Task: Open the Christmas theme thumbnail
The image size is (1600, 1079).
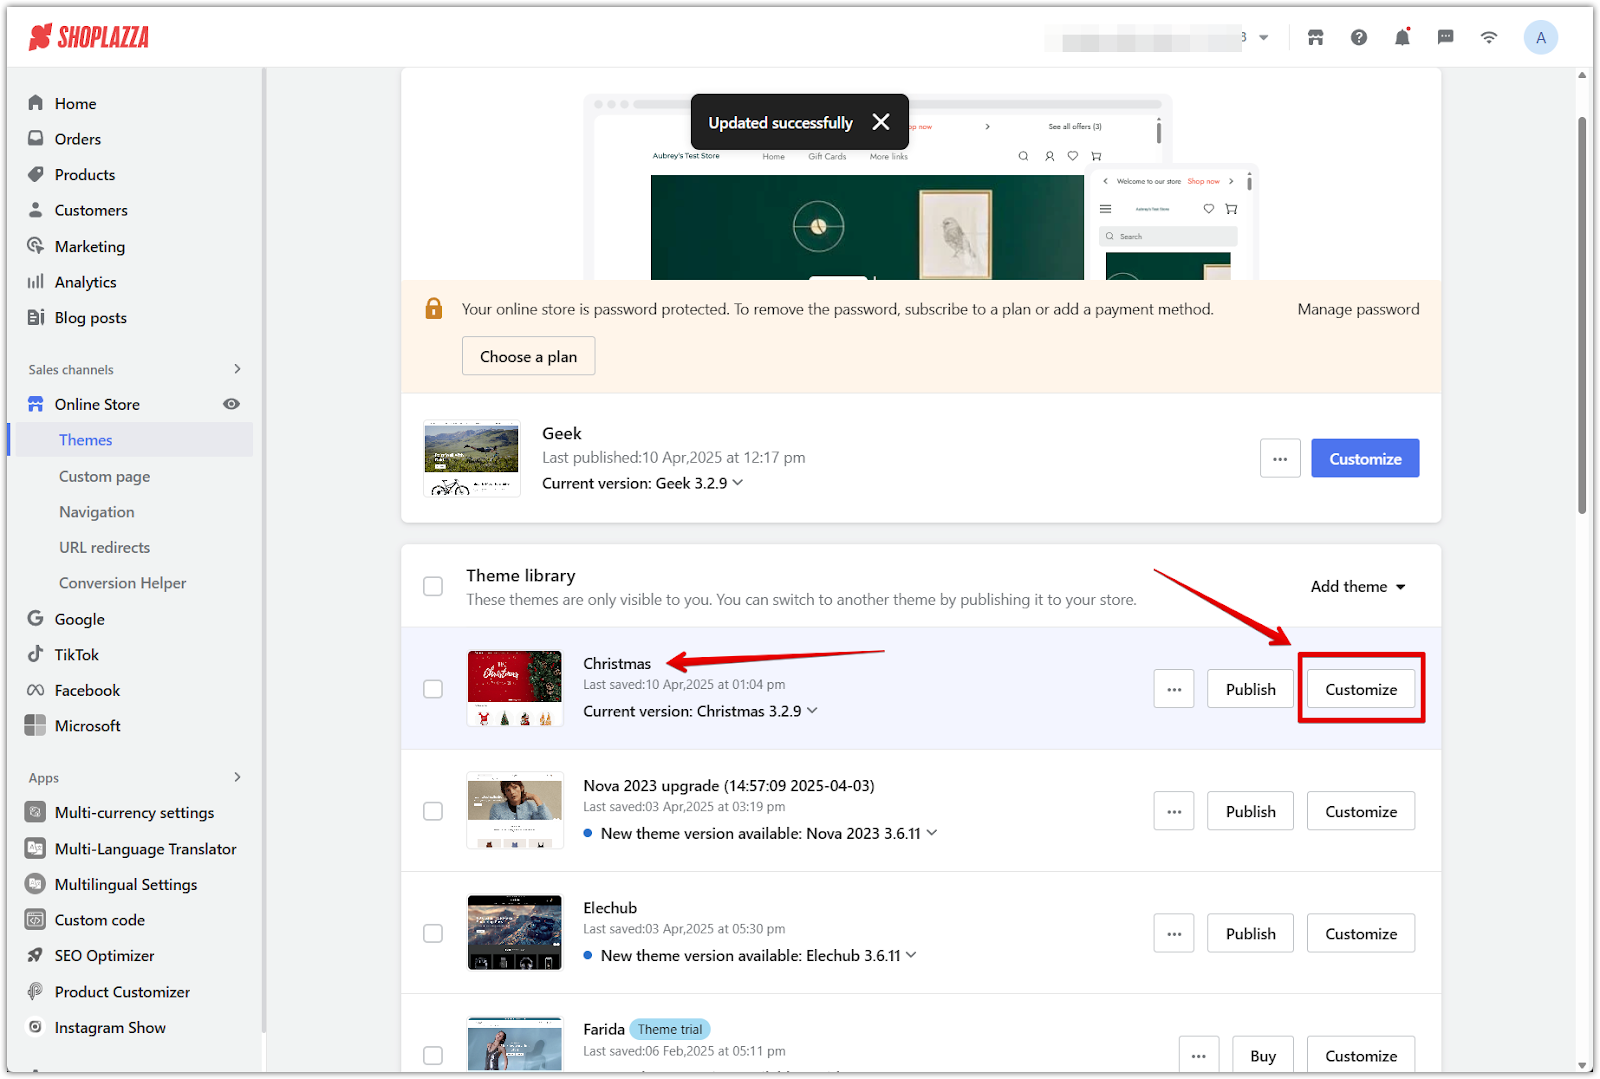Action: (515, 688)
